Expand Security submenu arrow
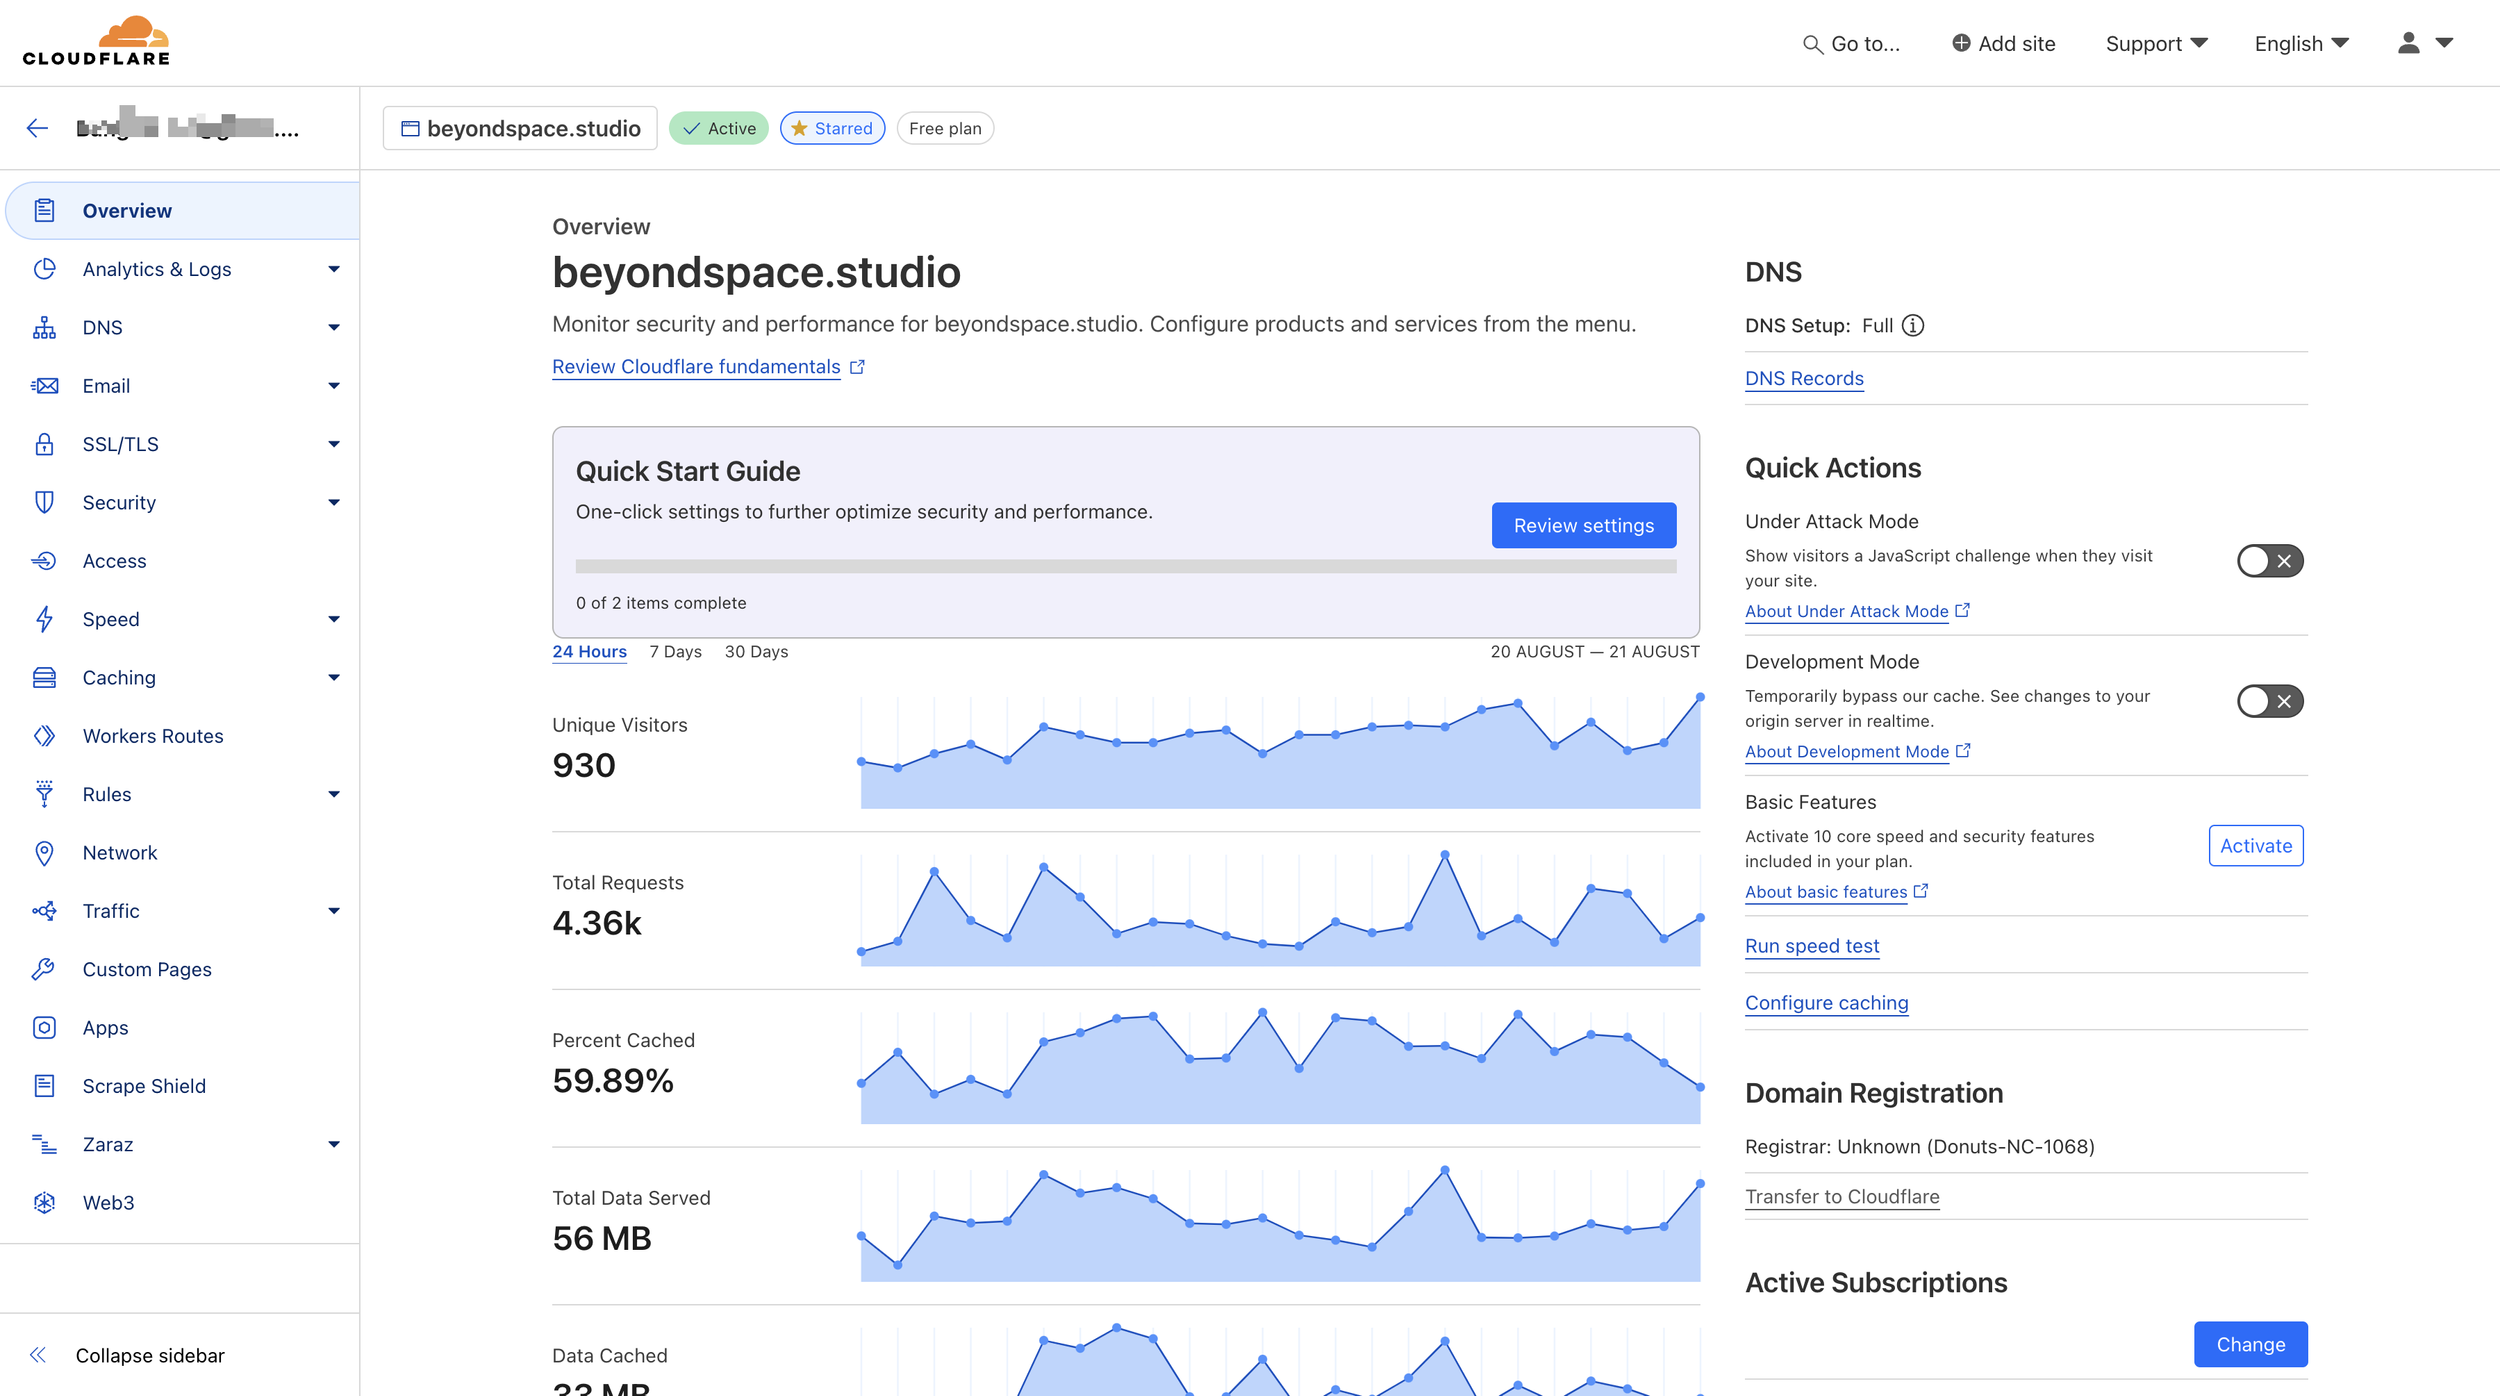Image resolution: width=2500 pixels, height=1396 pixels. click(334, 502)
